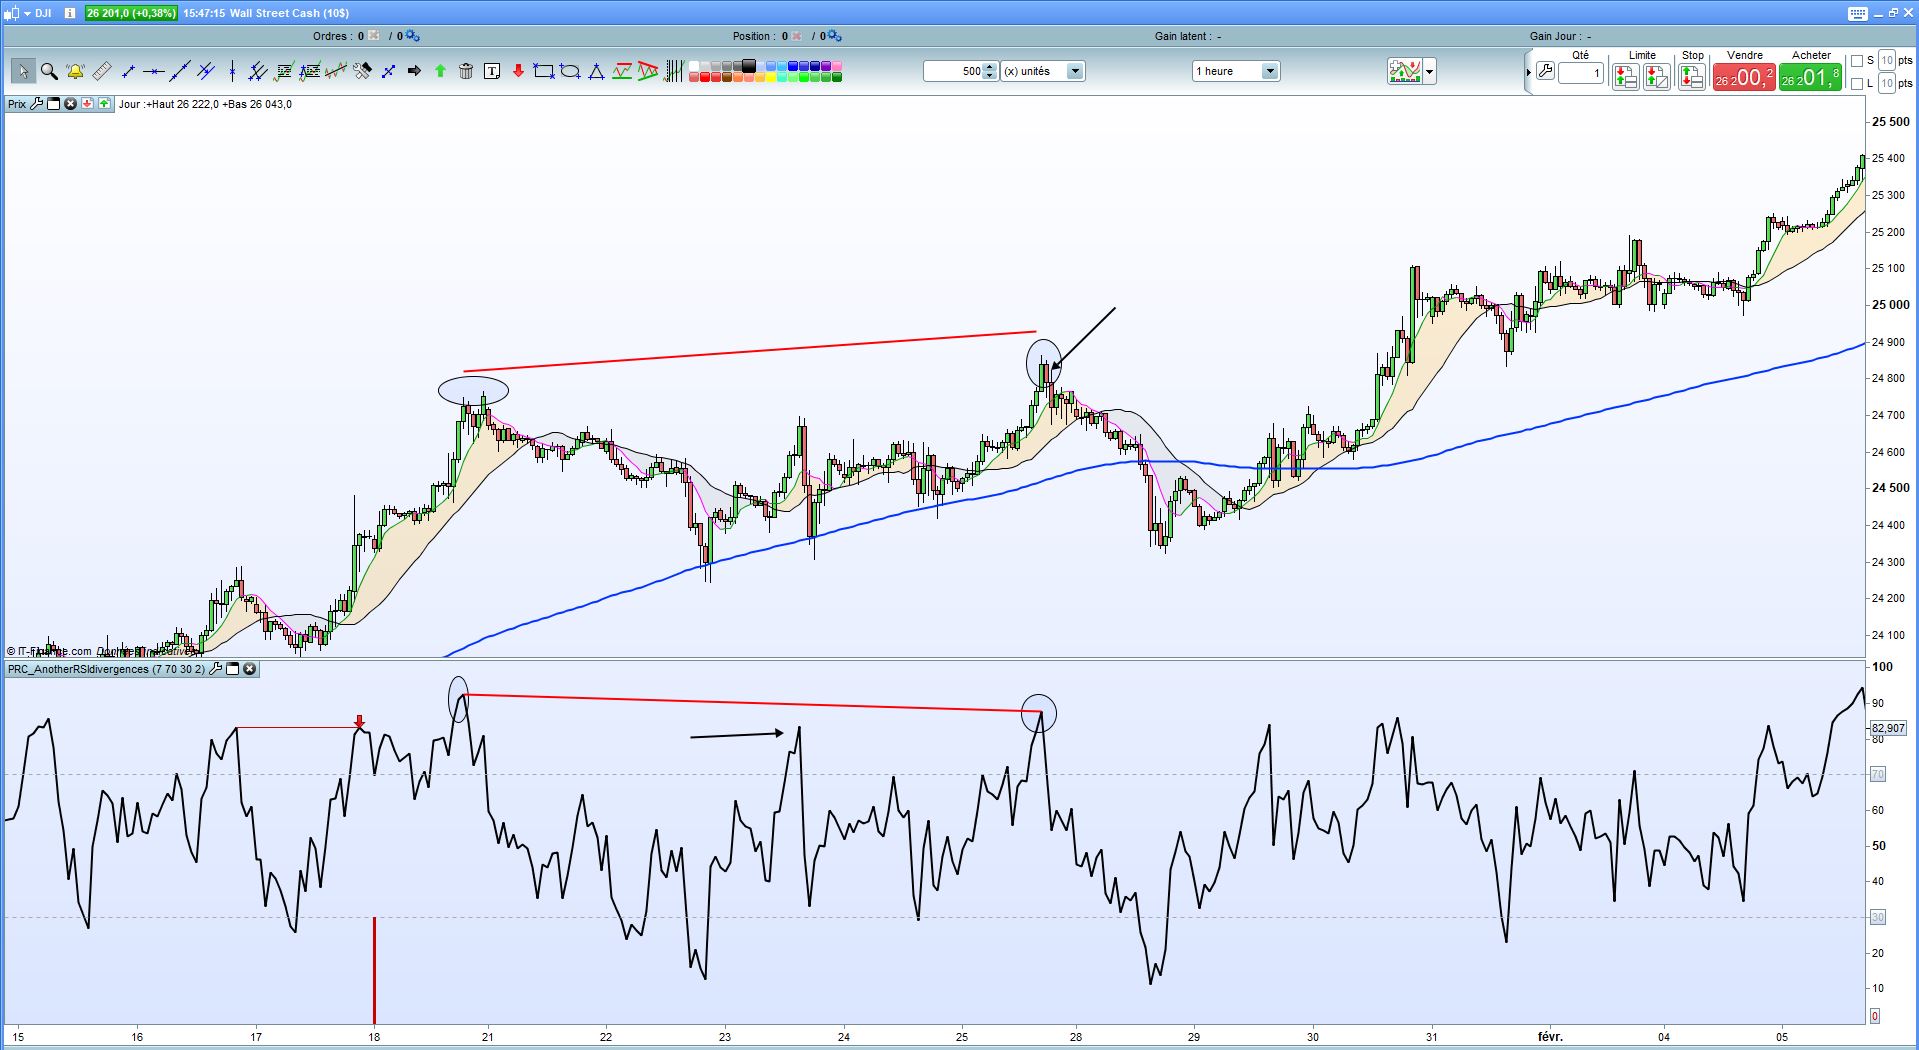The width and height of the screenshot is (1919, 1050).
Task: Click the Acheter buy price button
Action: [x=1810, y=77]
